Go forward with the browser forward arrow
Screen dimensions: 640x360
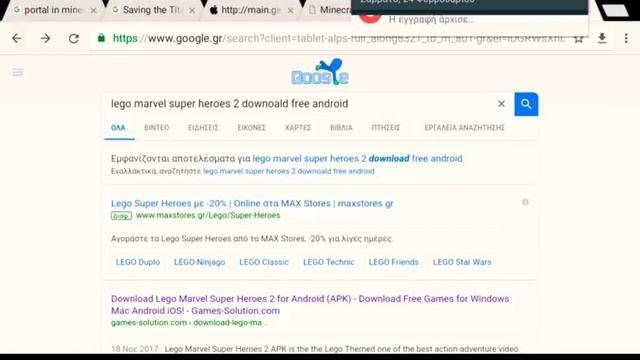45,38
